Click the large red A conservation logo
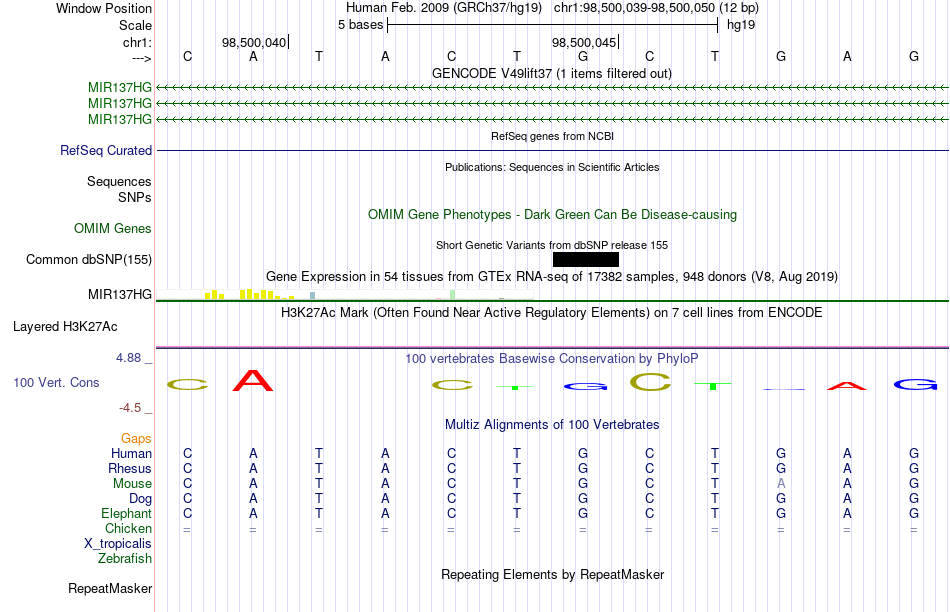Screen dimensions: 950x612 [253, 381]
